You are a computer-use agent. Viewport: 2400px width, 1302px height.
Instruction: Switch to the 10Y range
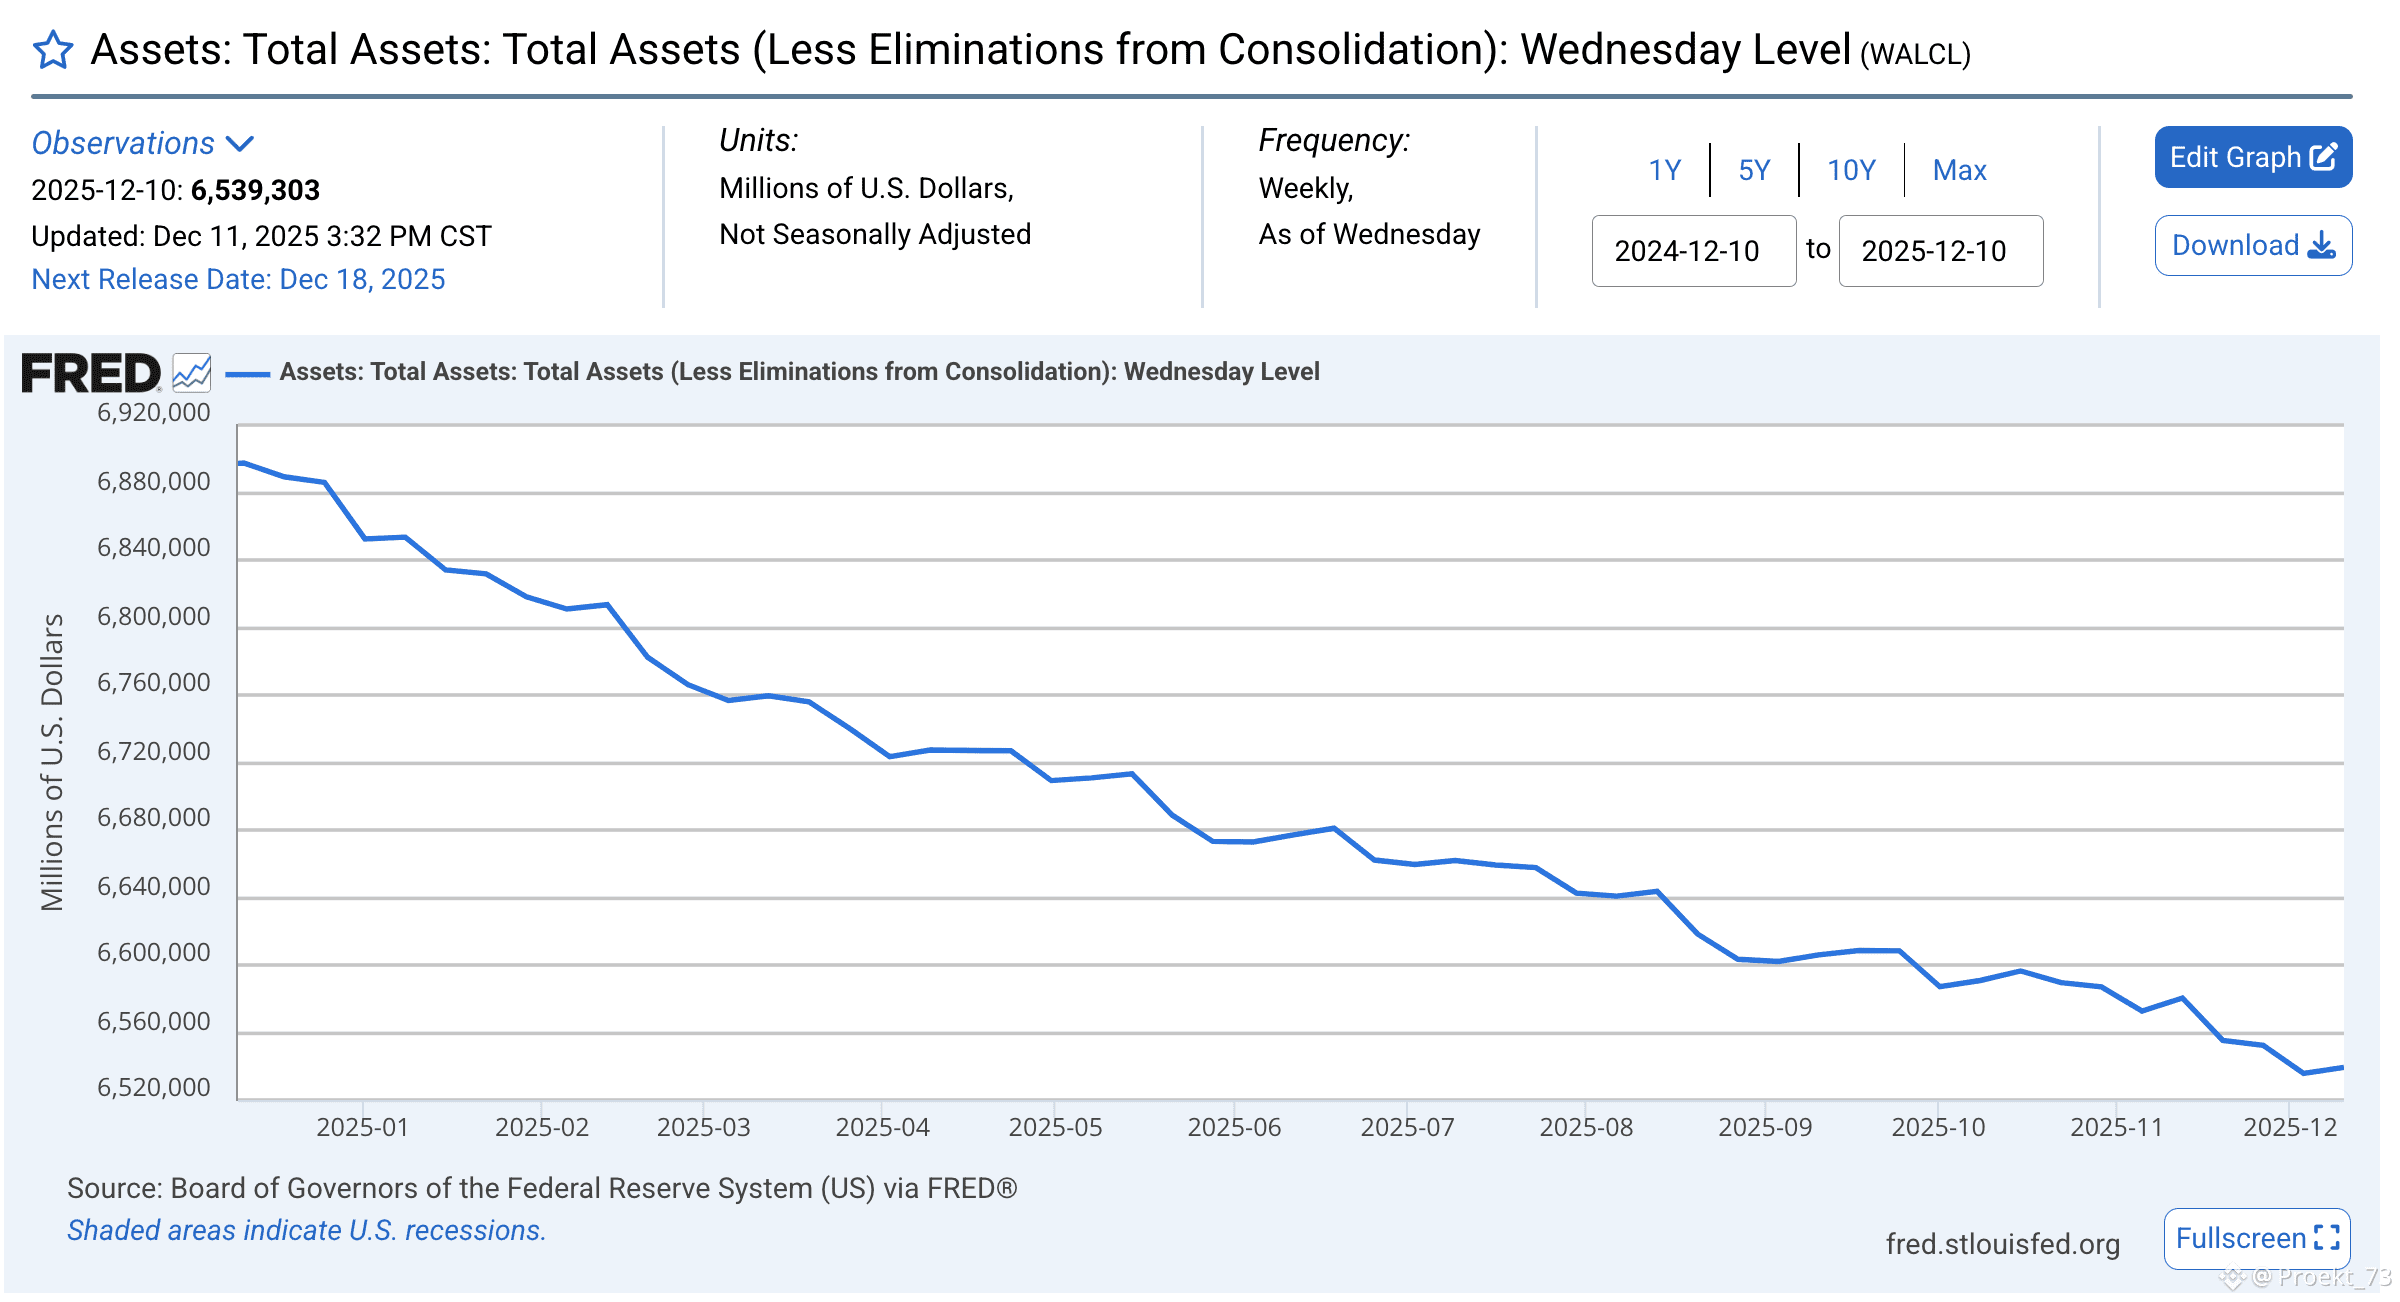click(1851, 170)
